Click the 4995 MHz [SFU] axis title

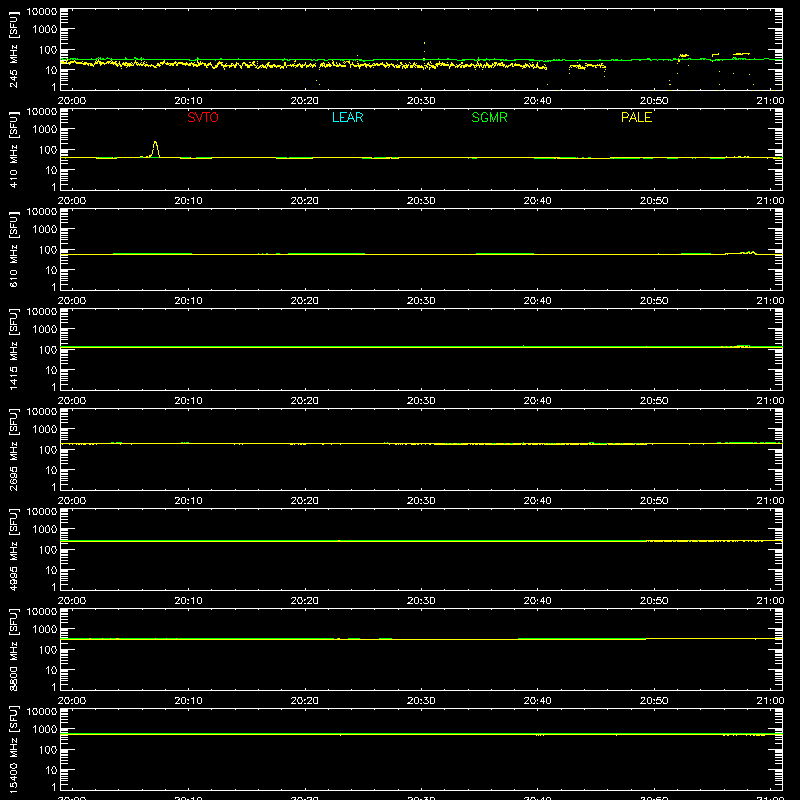pos(13,549)
